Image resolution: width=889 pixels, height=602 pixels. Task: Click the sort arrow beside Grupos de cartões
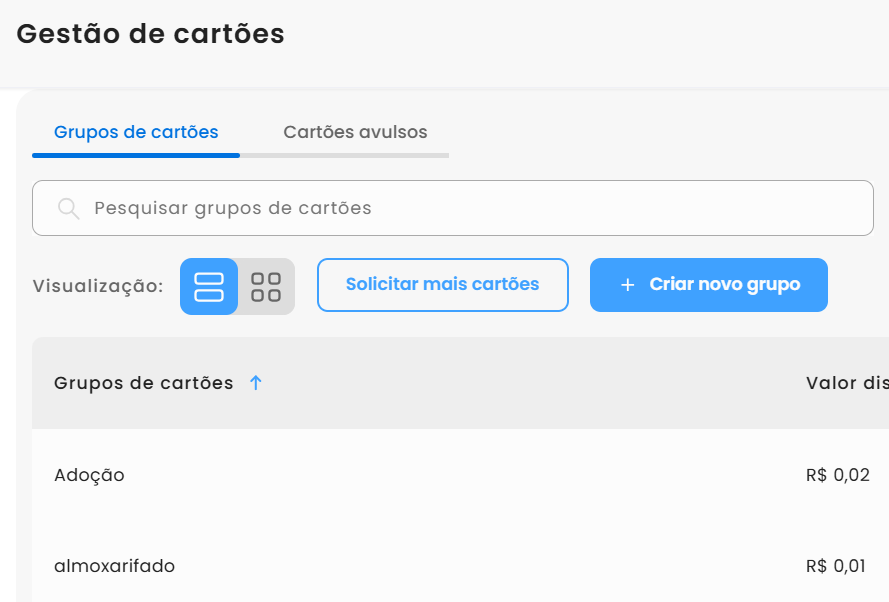tap(256, 383)
